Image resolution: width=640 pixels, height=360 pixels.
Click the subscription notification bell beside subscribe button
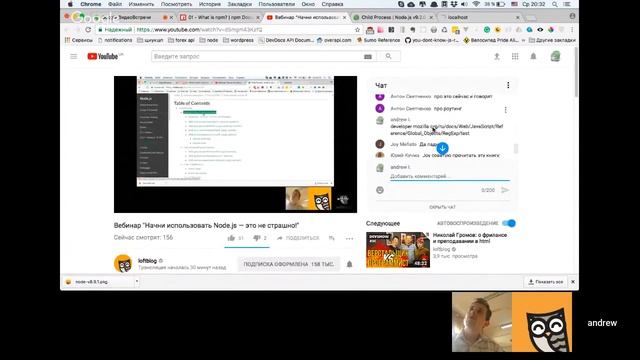click(349, 264)
